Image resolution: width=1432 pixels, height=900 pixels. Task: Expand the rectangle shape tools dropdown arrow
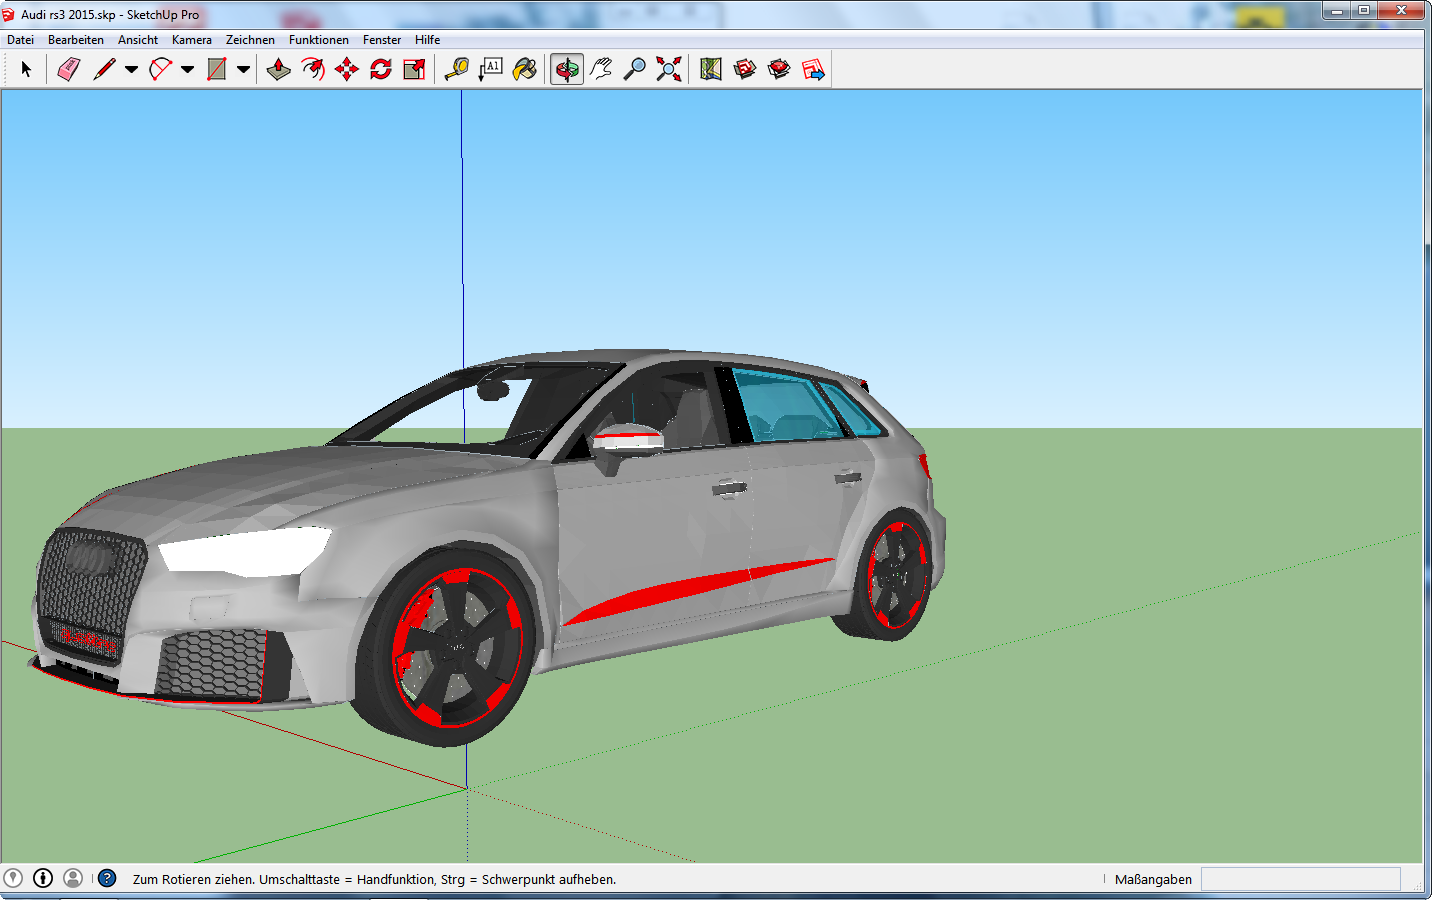click(243, 70)
